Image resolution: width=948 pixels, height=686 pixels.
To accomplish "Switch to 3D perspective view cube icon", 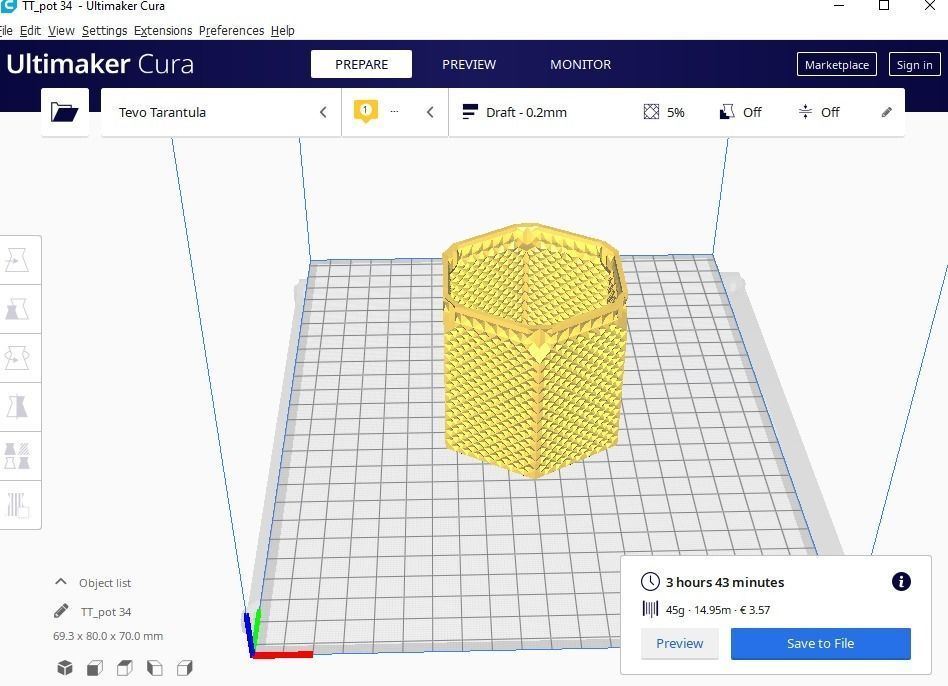I will point(65,668).
